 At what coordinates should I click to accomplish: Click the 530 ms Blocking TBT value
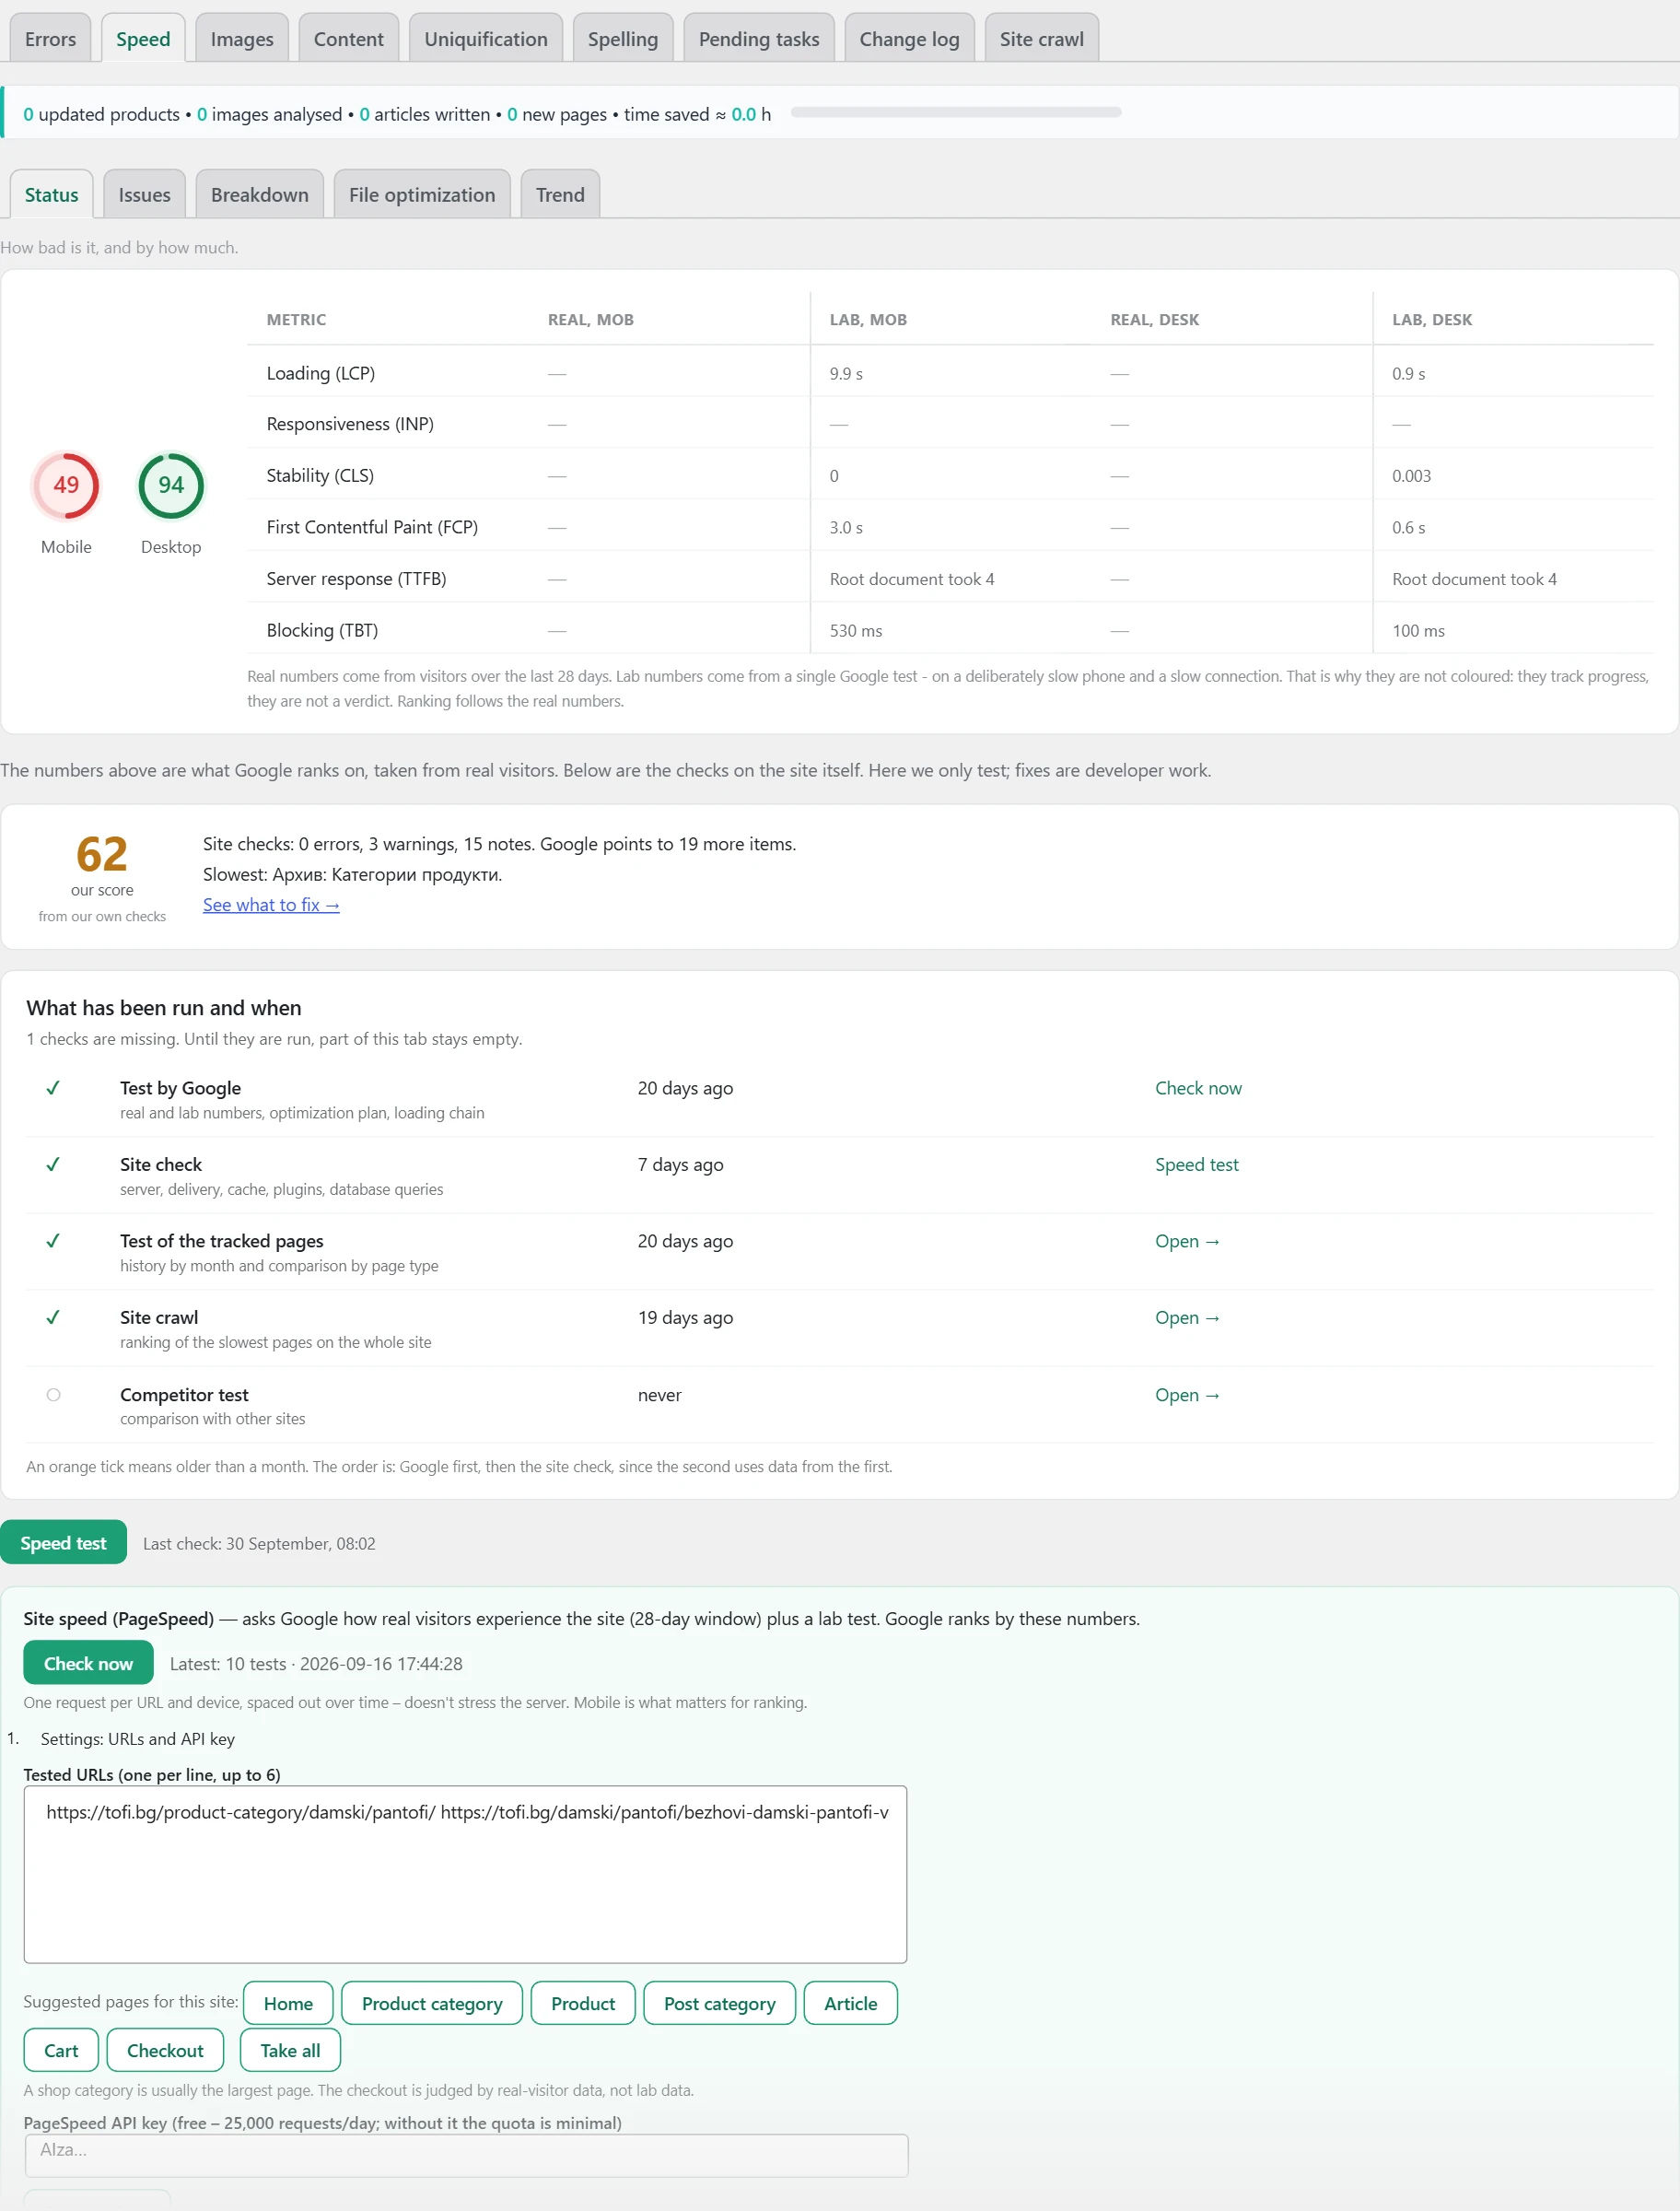click(x=856, y=630)
